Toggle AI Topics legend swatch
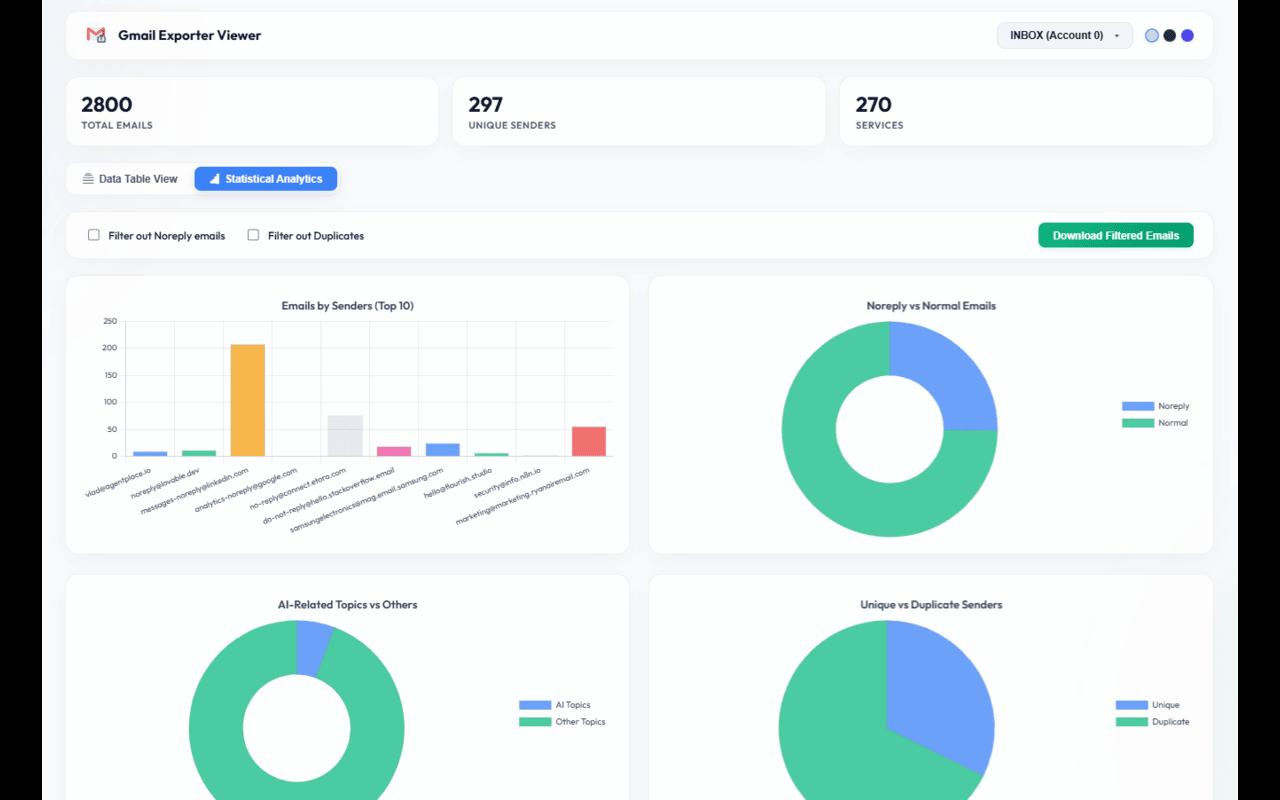Screen dimensions: 1280x800 535,705
